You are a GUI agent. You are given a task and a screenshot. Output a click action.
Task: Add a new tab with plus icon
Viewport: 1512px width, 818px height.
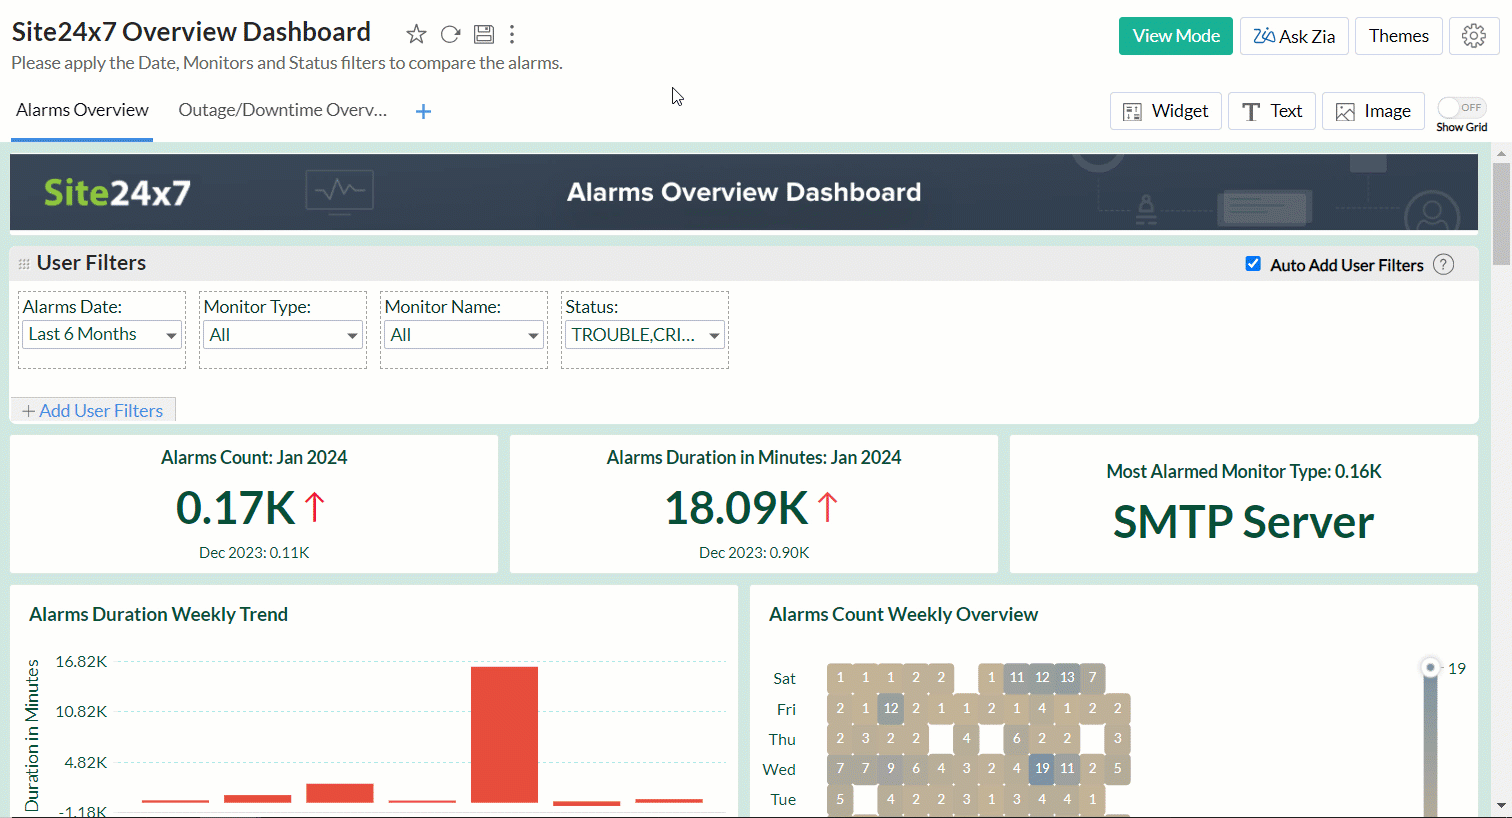pyautogui.click(x=423, y=112)
